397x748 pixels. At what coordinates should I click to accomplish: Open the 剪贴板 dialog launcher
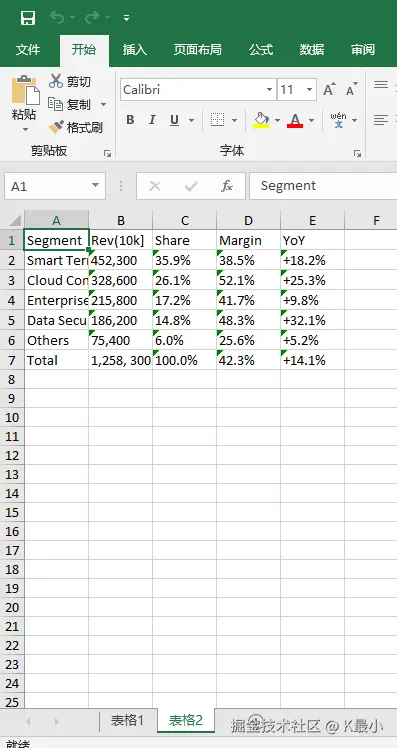[x=107, y=153]
